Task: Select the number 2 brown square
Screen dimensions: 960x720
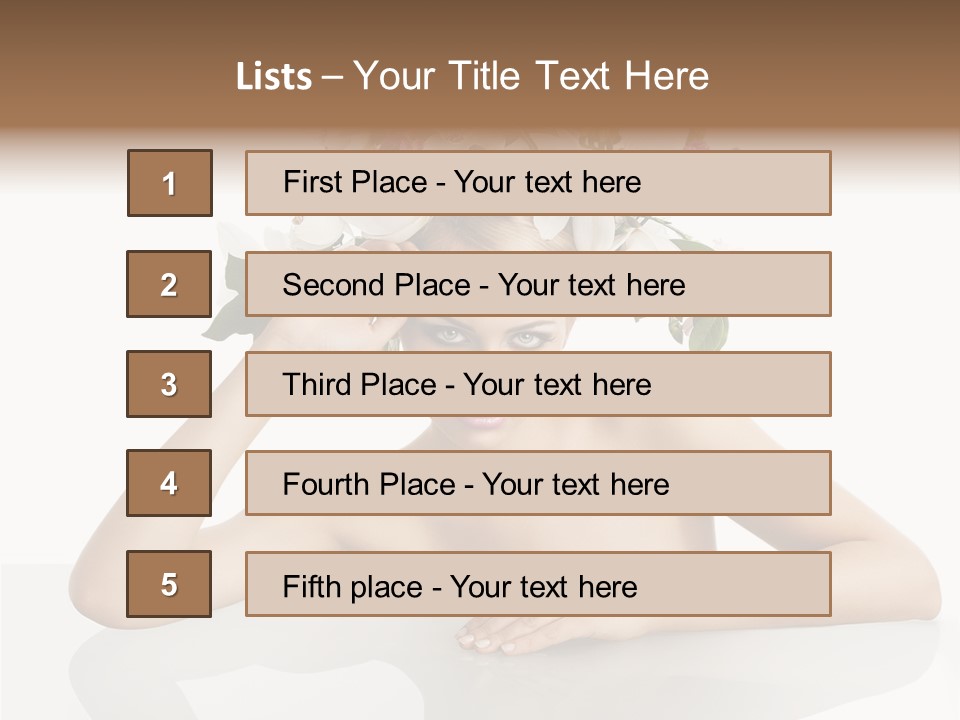Action: pos(169,284)
